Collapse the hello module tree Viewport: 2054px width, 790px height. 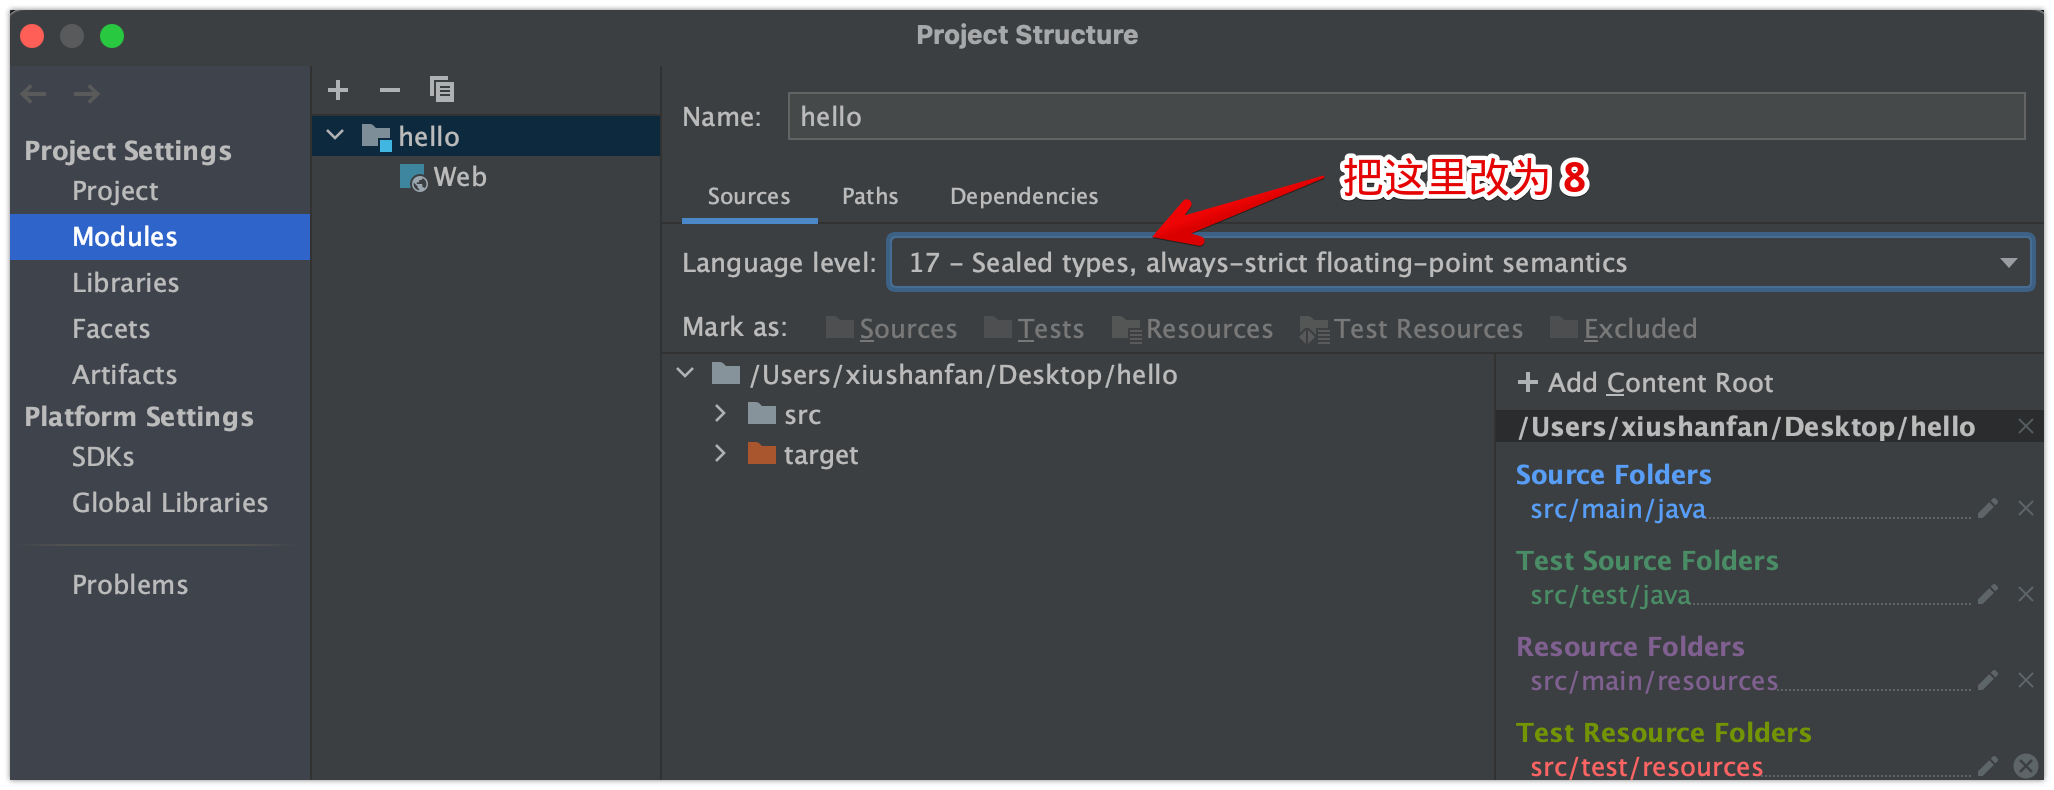(x=336, y=136)
